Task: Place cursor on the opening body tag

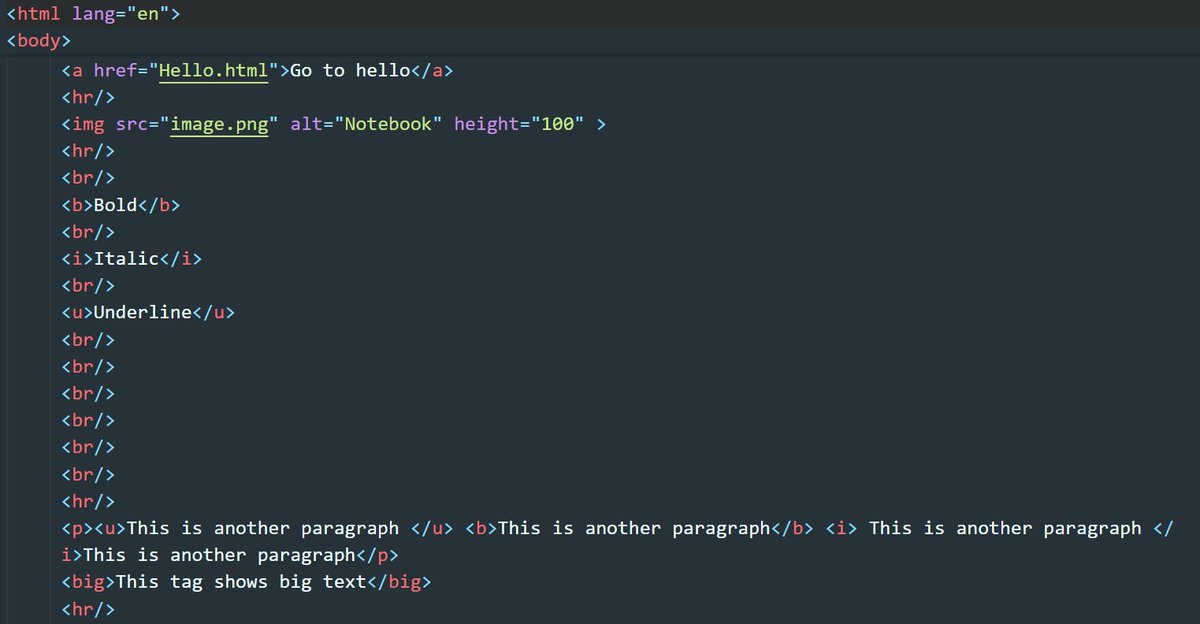Action: tap(38, 43)
